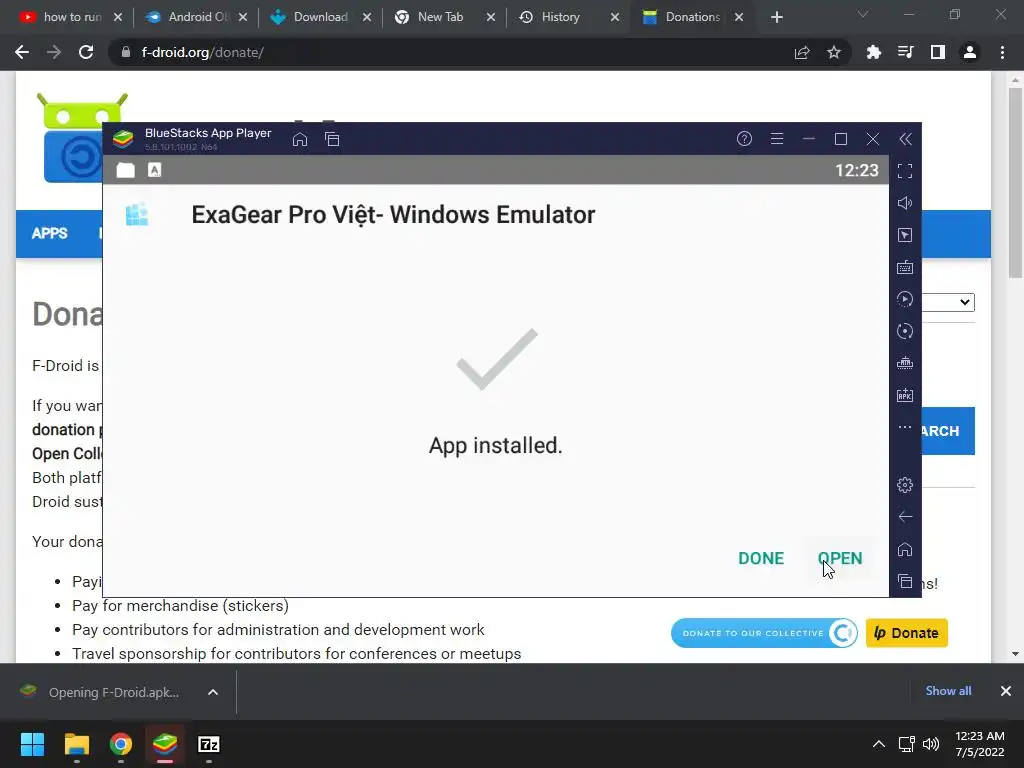Click the Chrome taskbar icon
Viewport: 1024px width, 768px height.
pyautogui.click(x=121, y=744)
